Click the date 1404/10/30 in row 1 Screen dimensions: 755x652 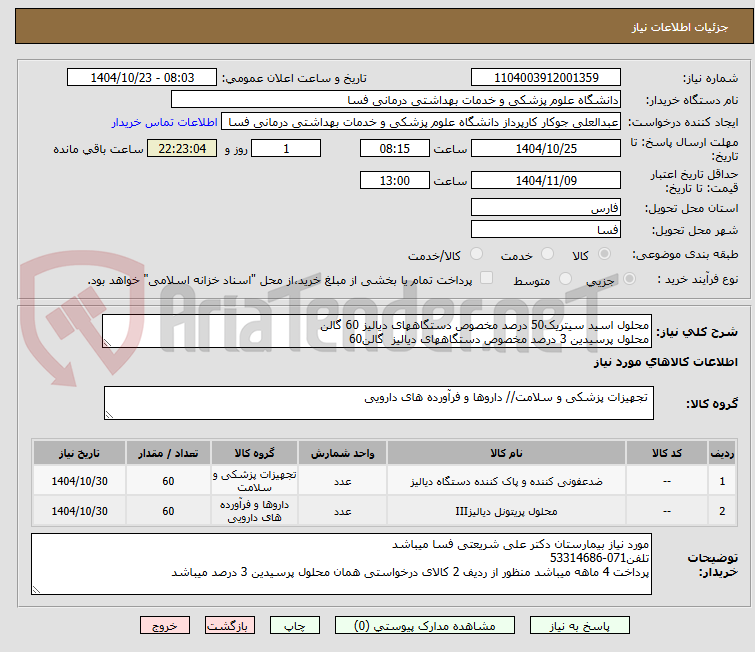pyautogui.click(x=79, y=481)
